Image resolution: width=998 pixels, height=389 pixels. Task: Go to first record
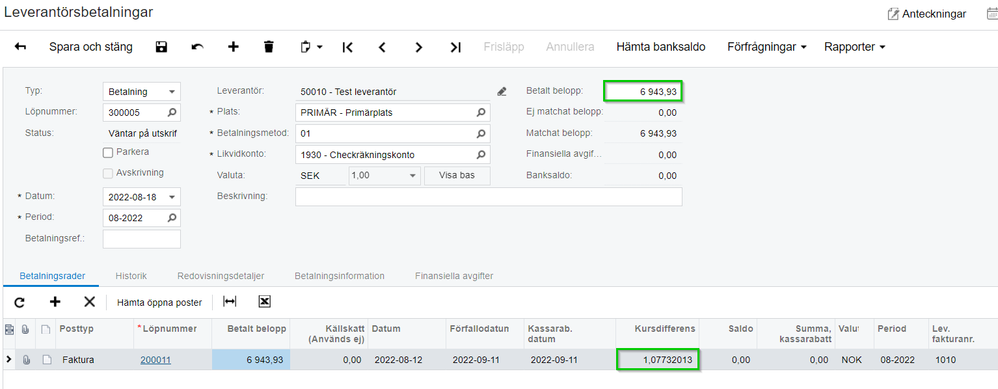pos(347,47)
